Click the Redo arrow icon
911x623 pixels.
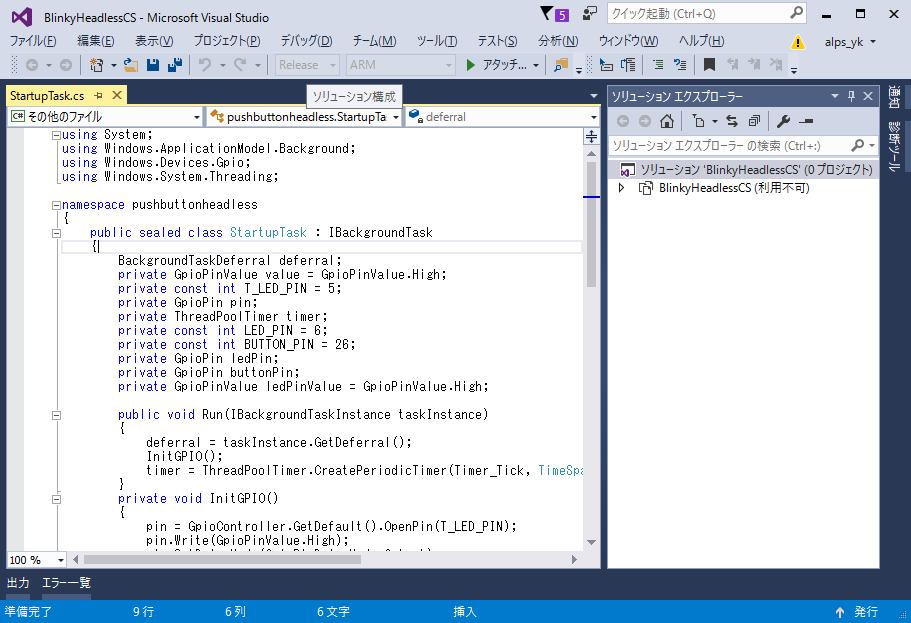tap(240, 65)
